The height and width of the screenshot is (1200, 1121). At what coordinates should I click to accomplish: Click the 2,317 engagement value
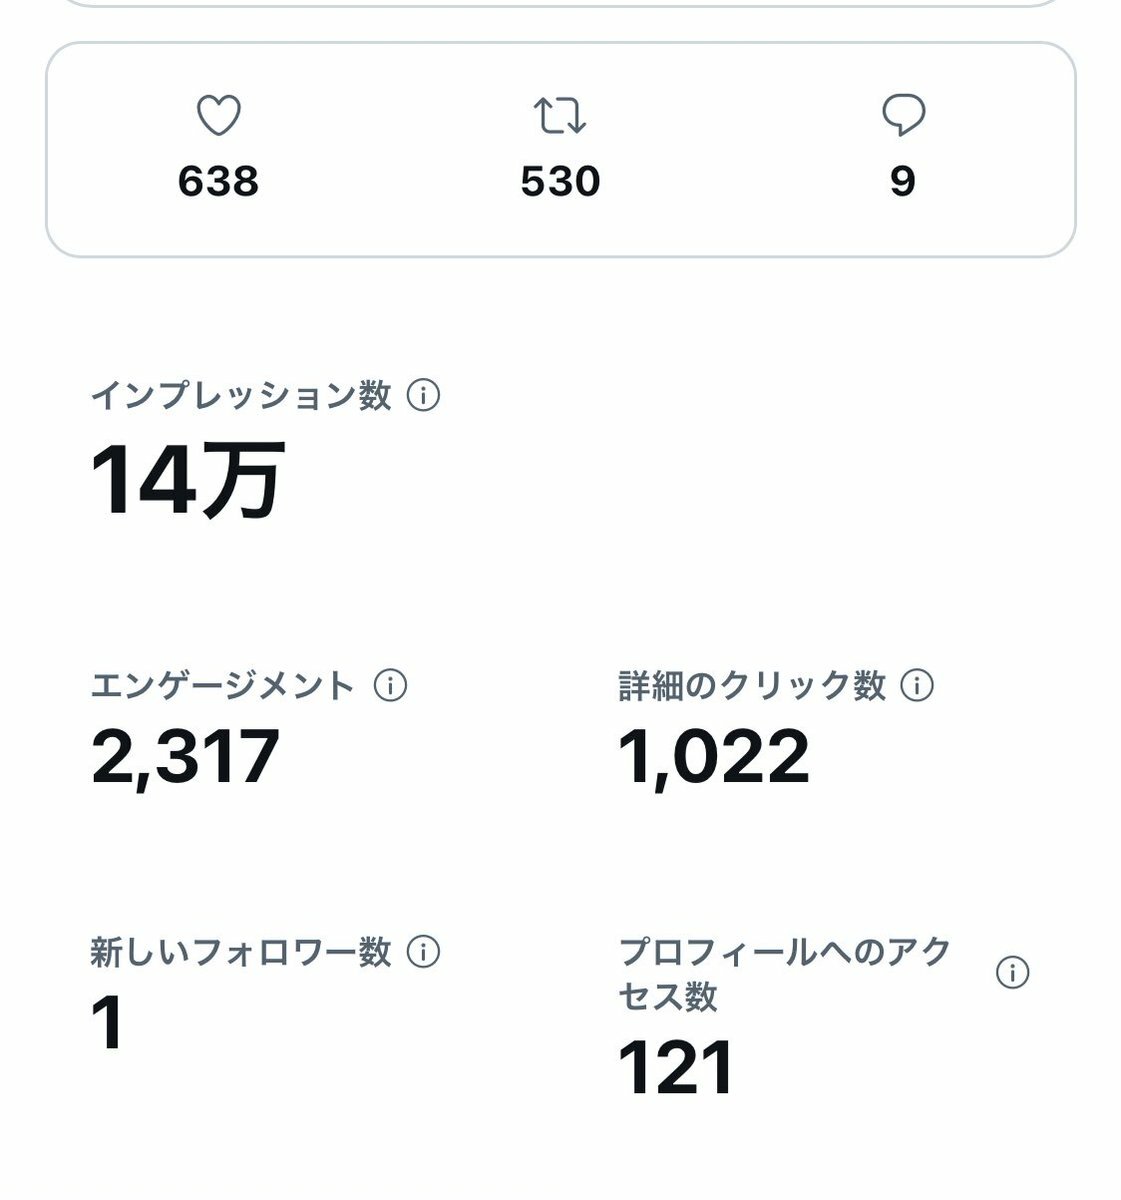tap(185, 757)
